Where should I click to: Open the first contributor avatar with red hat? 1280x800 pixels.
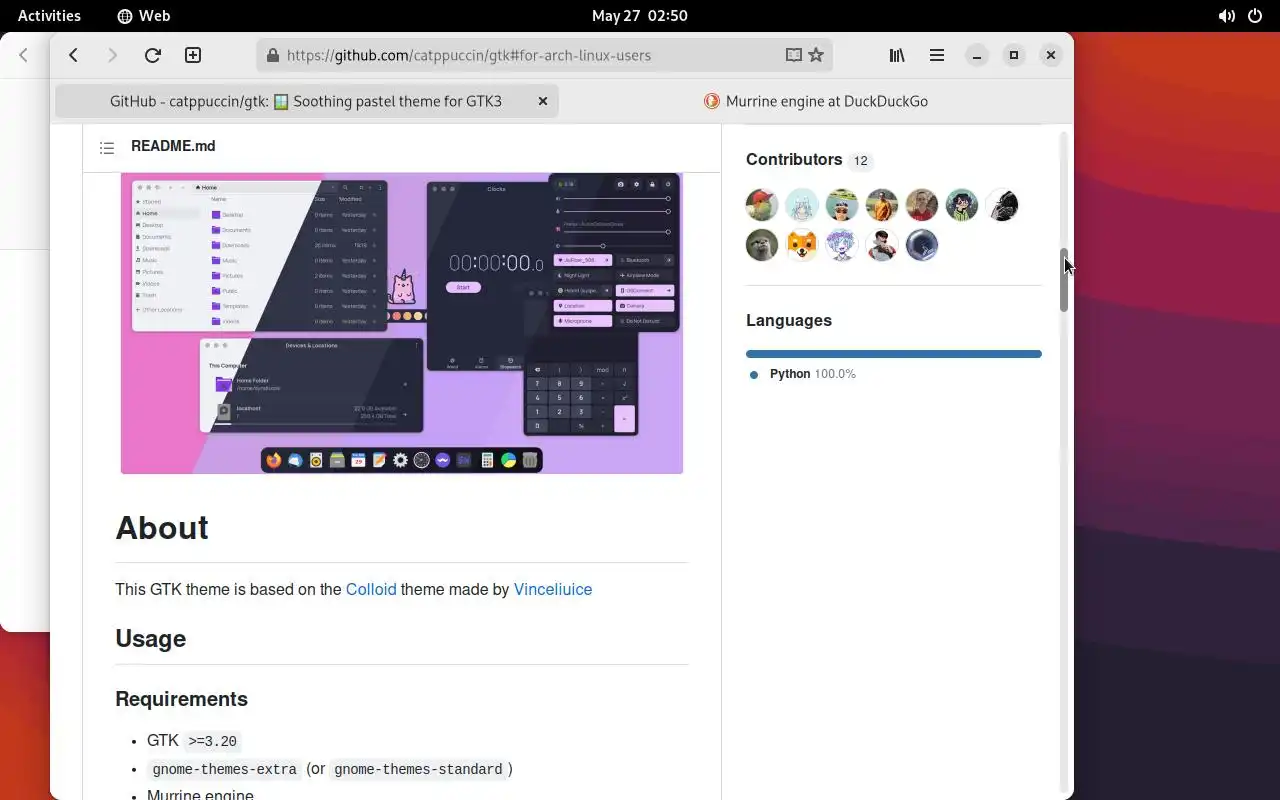coord(762,205)
